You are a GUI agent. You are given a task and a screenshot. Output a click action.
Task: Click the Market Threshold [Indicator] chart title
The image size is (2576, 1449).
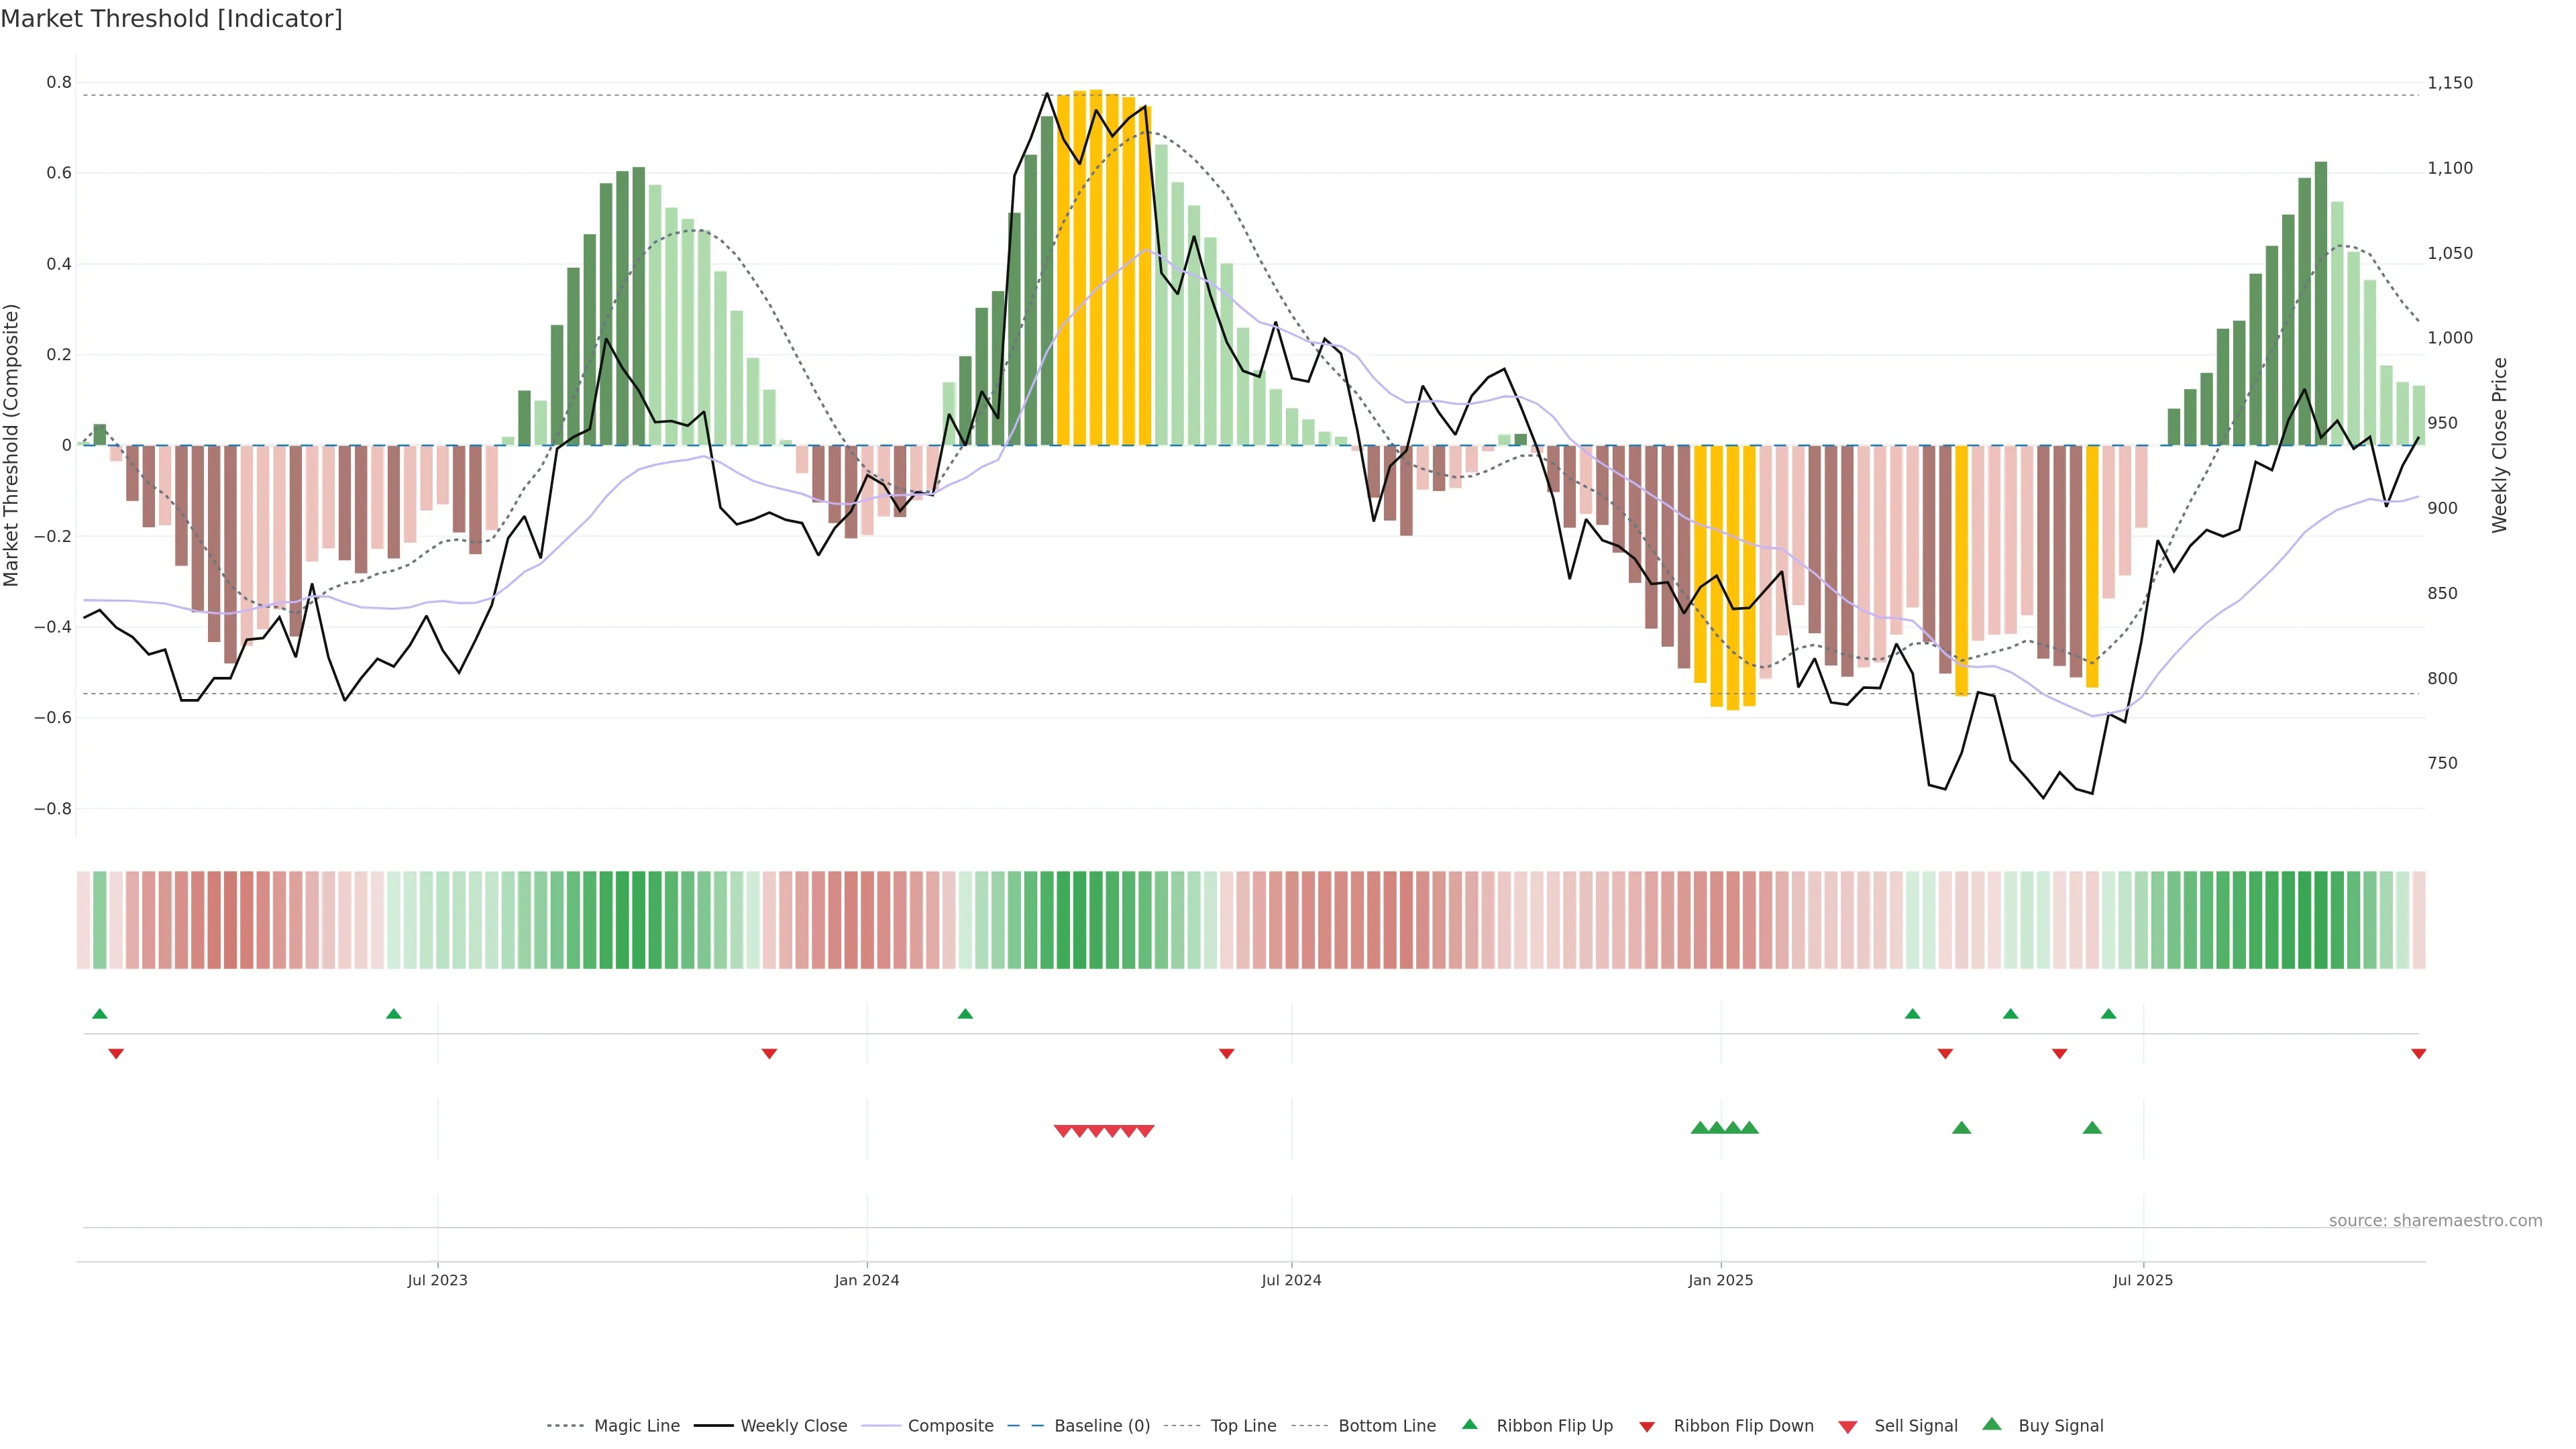click(x=171, y=19)
